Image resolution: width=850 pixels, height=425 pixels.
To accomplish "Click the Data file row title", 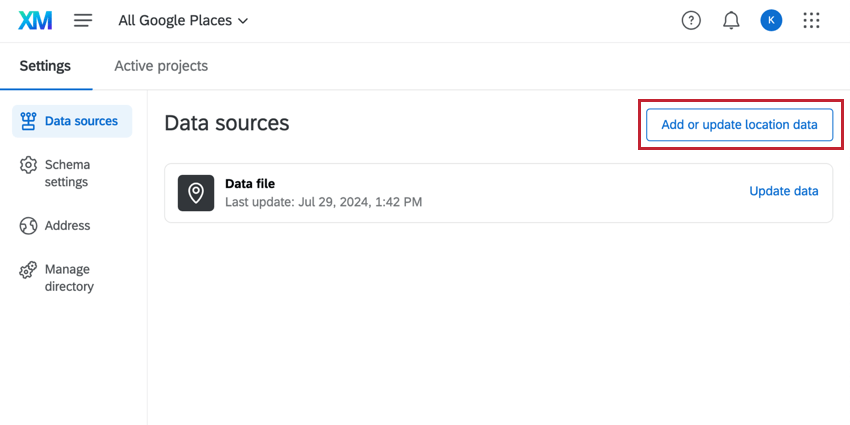I will 250,183.
